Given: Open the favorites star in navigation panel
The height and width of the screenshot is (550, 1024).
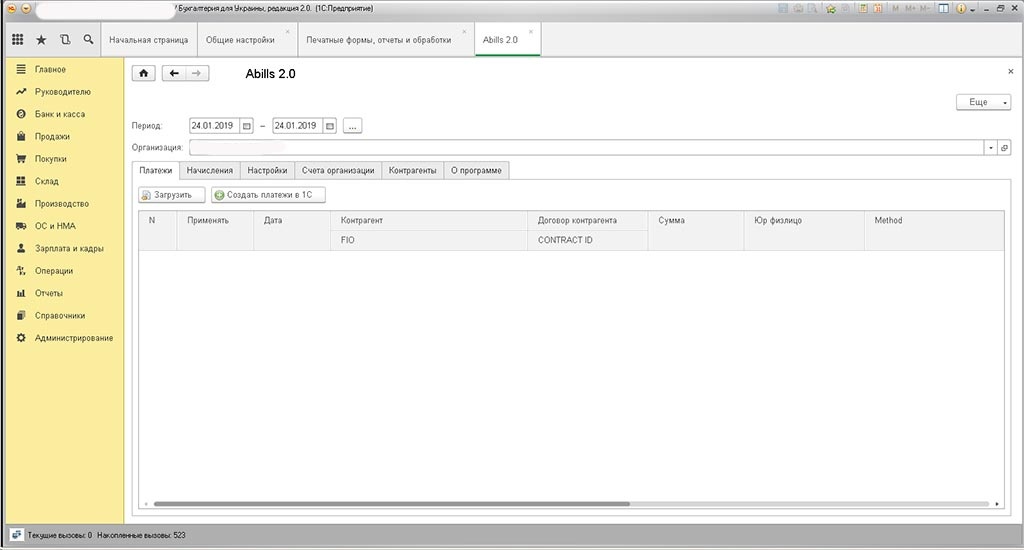Looking at the screenshot, I should [41, 40].
